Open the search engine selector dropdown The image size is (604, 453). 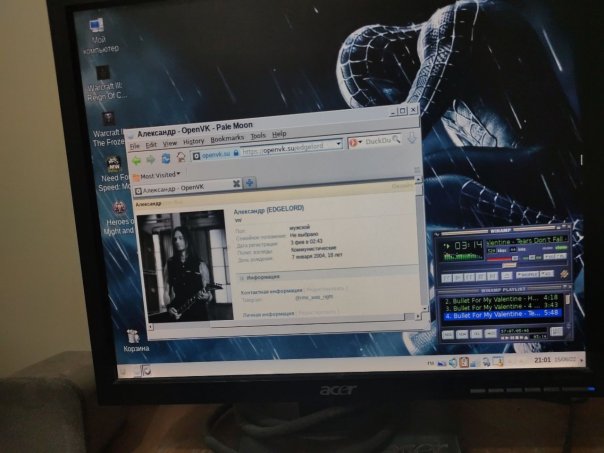[356, 143]
